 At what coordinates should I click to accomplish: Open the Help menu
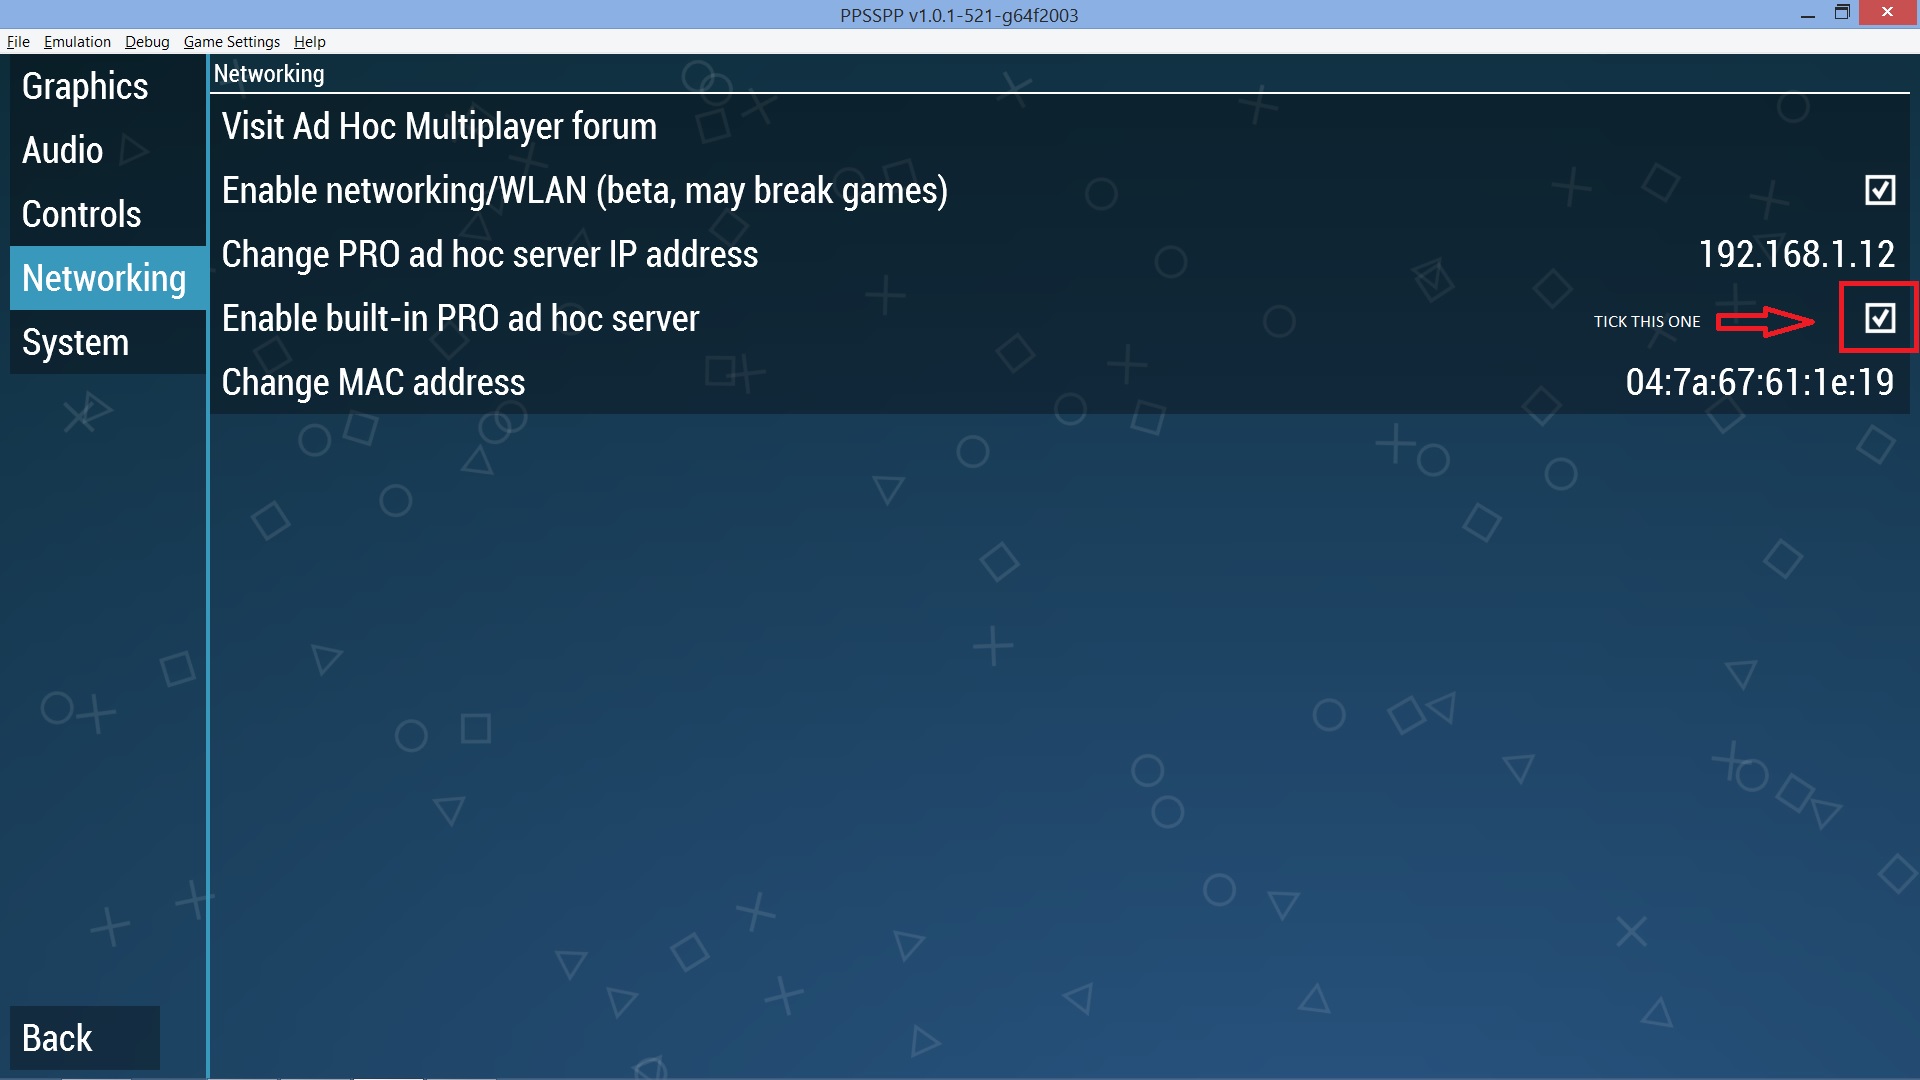click(309, 42)
